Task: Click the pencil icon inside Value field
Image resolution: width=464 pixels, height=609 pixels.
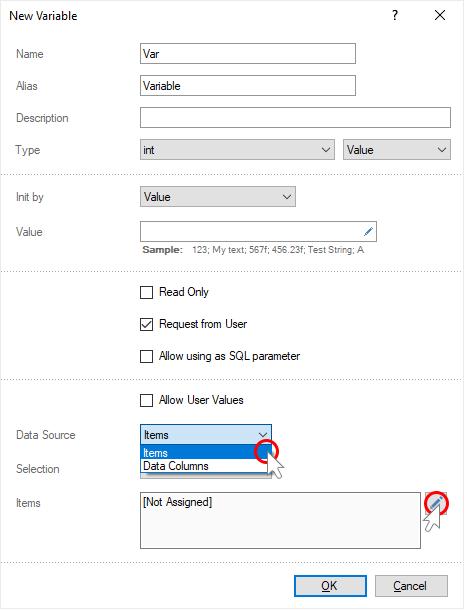Action: pyautogui.click(x=368, y=232)
